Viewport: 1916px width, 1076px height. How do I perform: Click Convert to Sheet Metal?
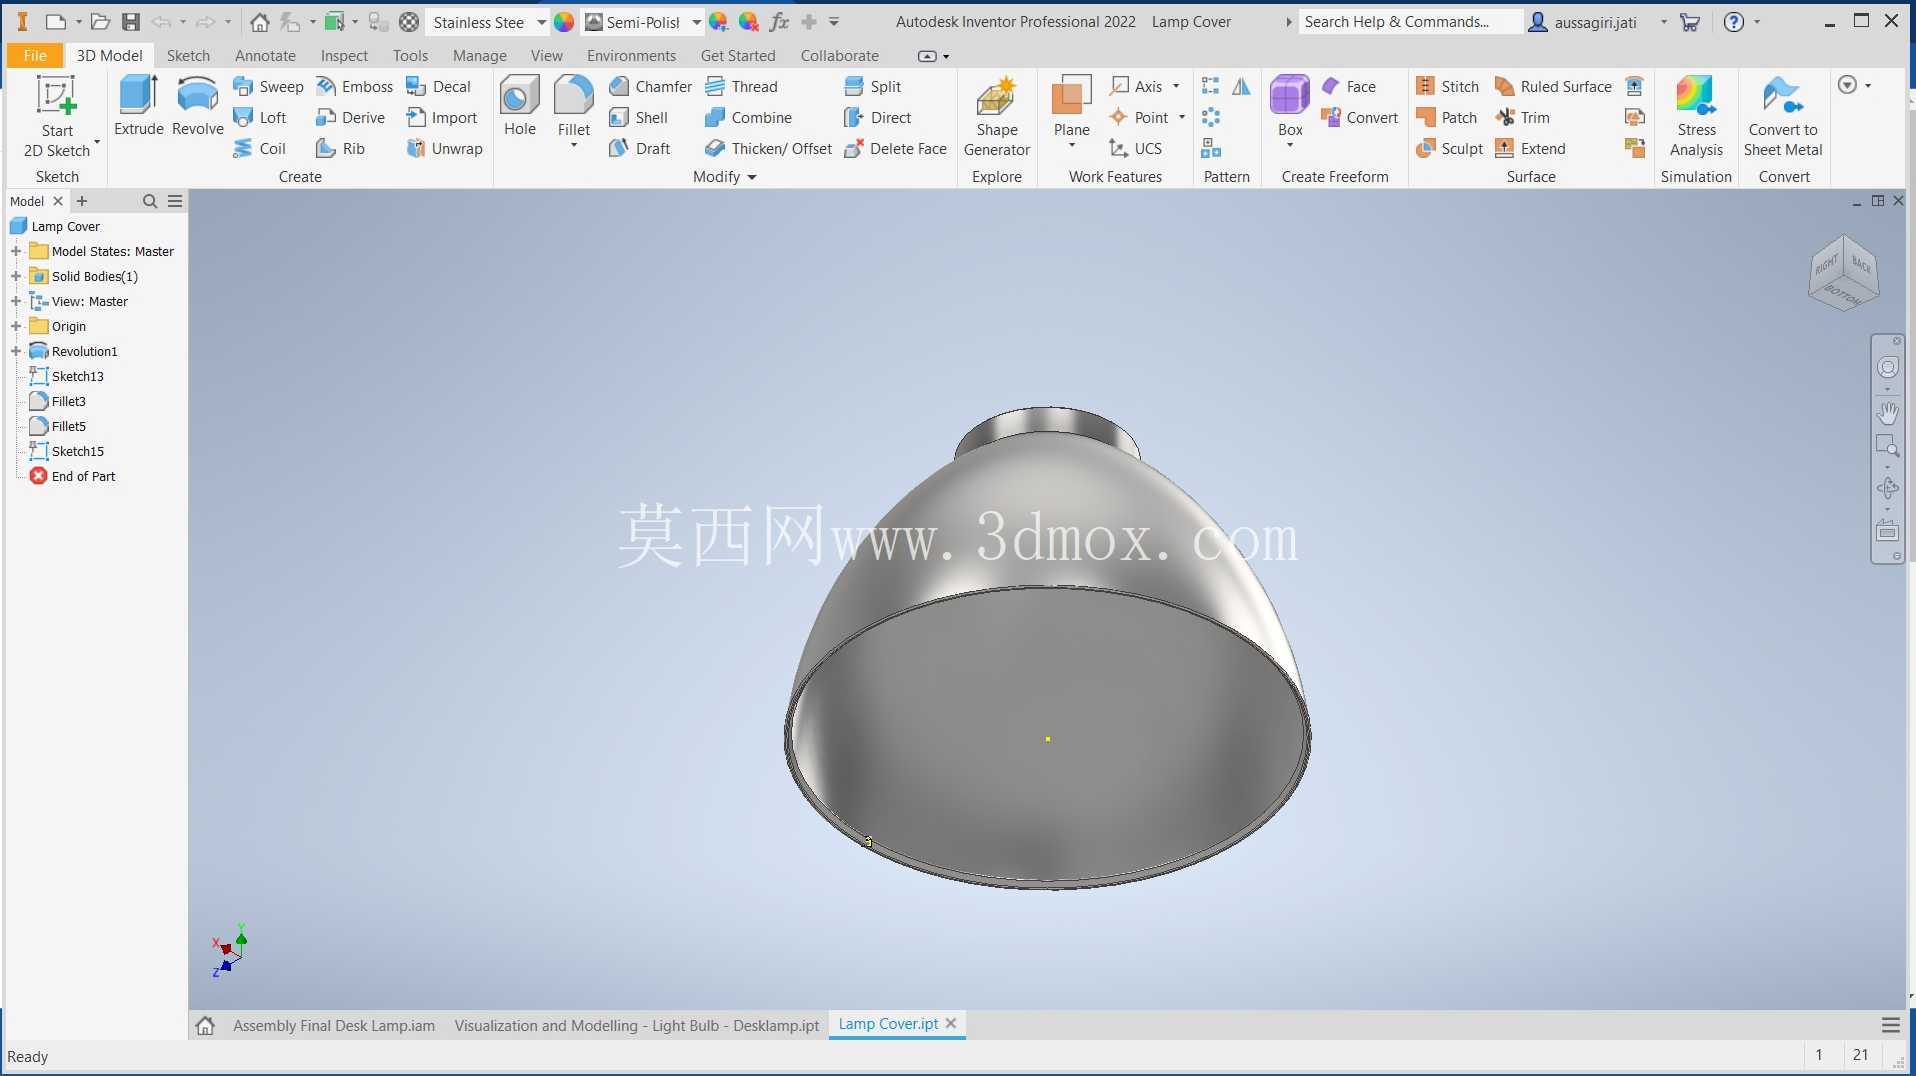click(x=1783, y=116)
